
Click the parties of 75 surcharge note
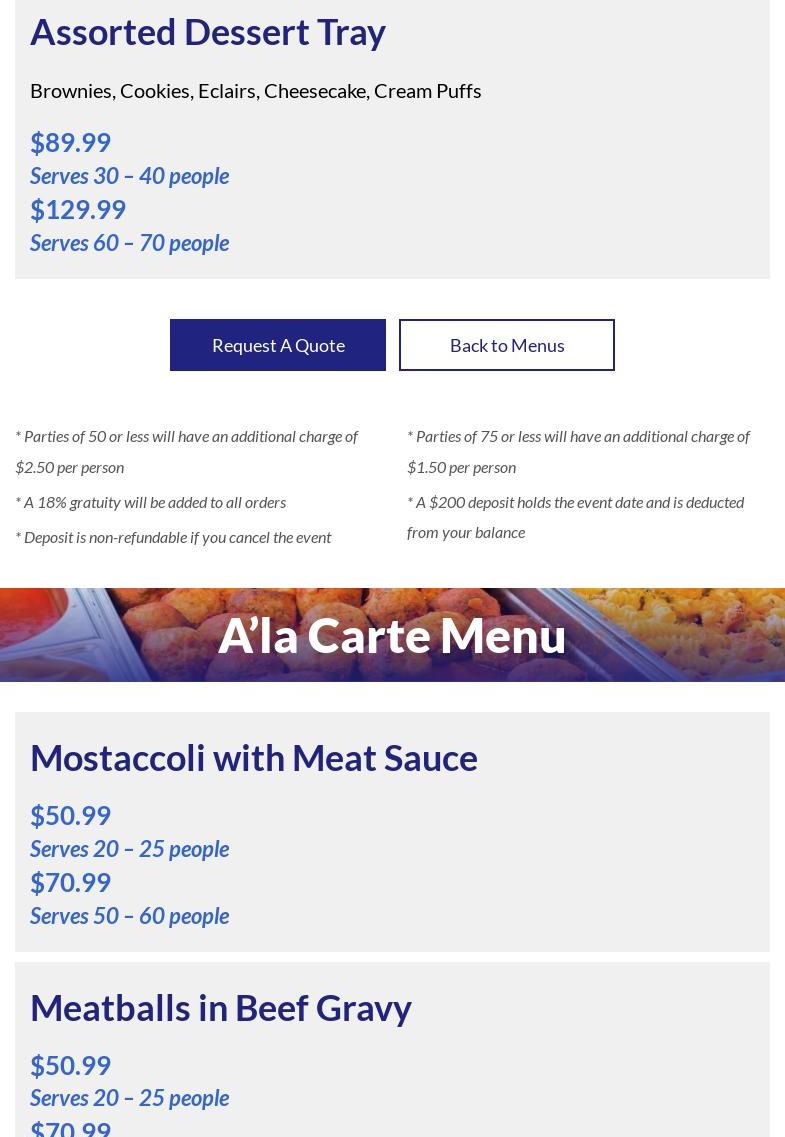click(578, 451)
